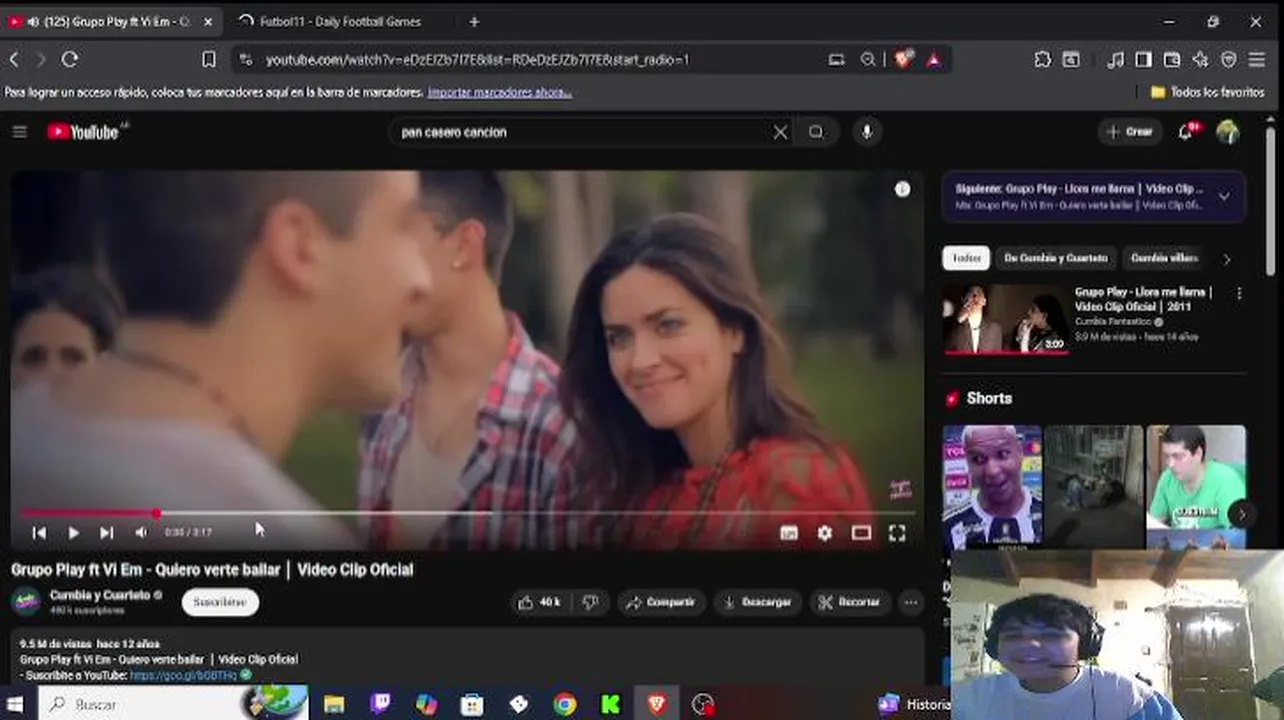Open the media control music-note icon

coord(1115,60)
